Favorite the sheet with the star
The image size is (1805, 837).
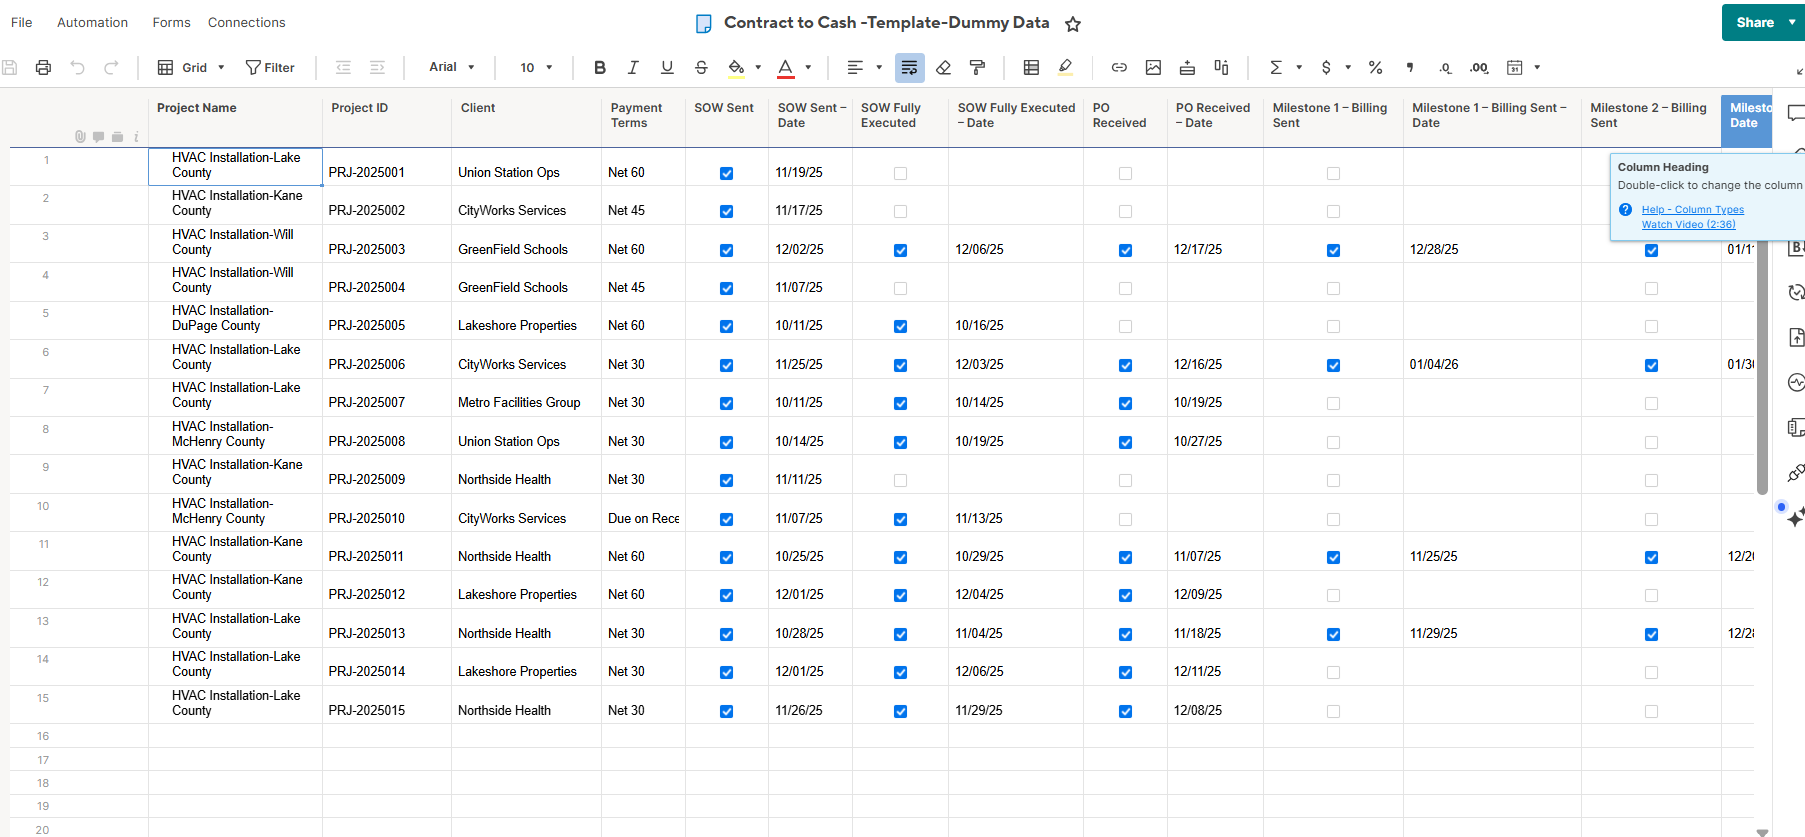pyautogui.click(x=1073, y=24)
